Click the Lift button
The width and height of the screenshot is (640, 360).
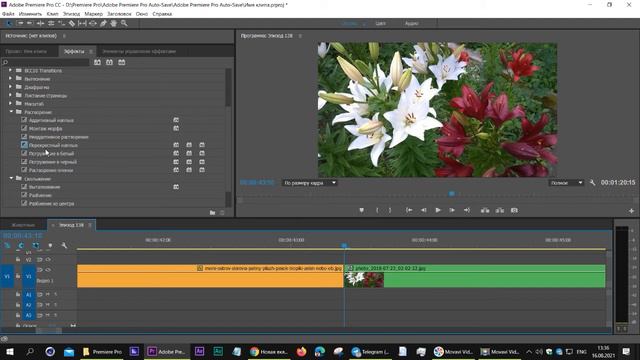click(485, 210)
